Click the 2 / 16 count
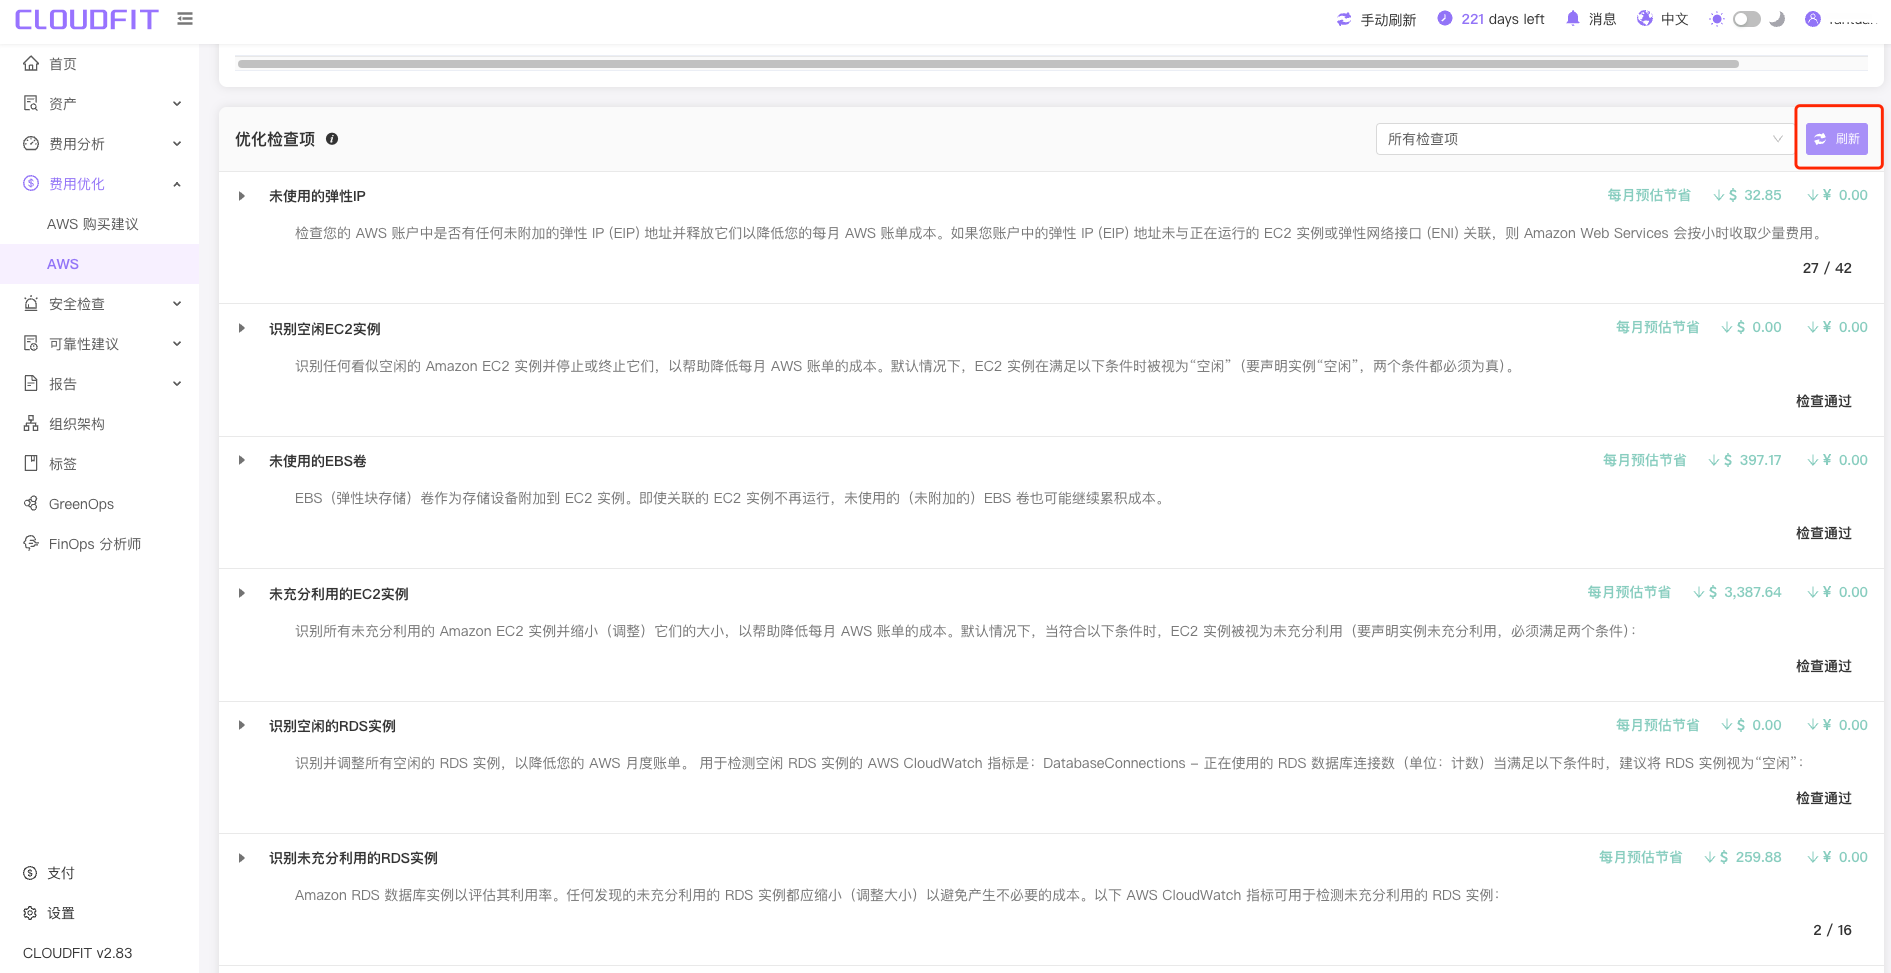The height and width of the screenshot is (973, 1891). [x=1832, y=930]
